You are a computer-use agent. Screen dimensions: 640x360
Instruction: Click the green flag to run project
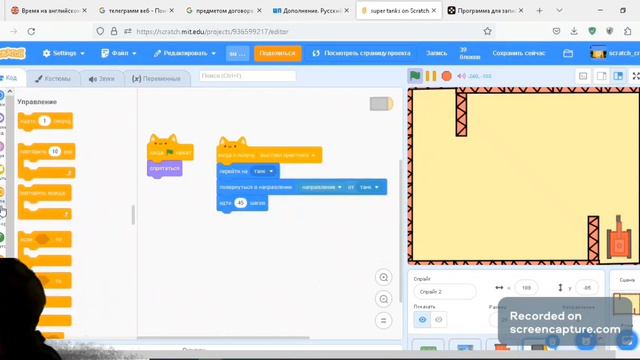tap(415, 76)
